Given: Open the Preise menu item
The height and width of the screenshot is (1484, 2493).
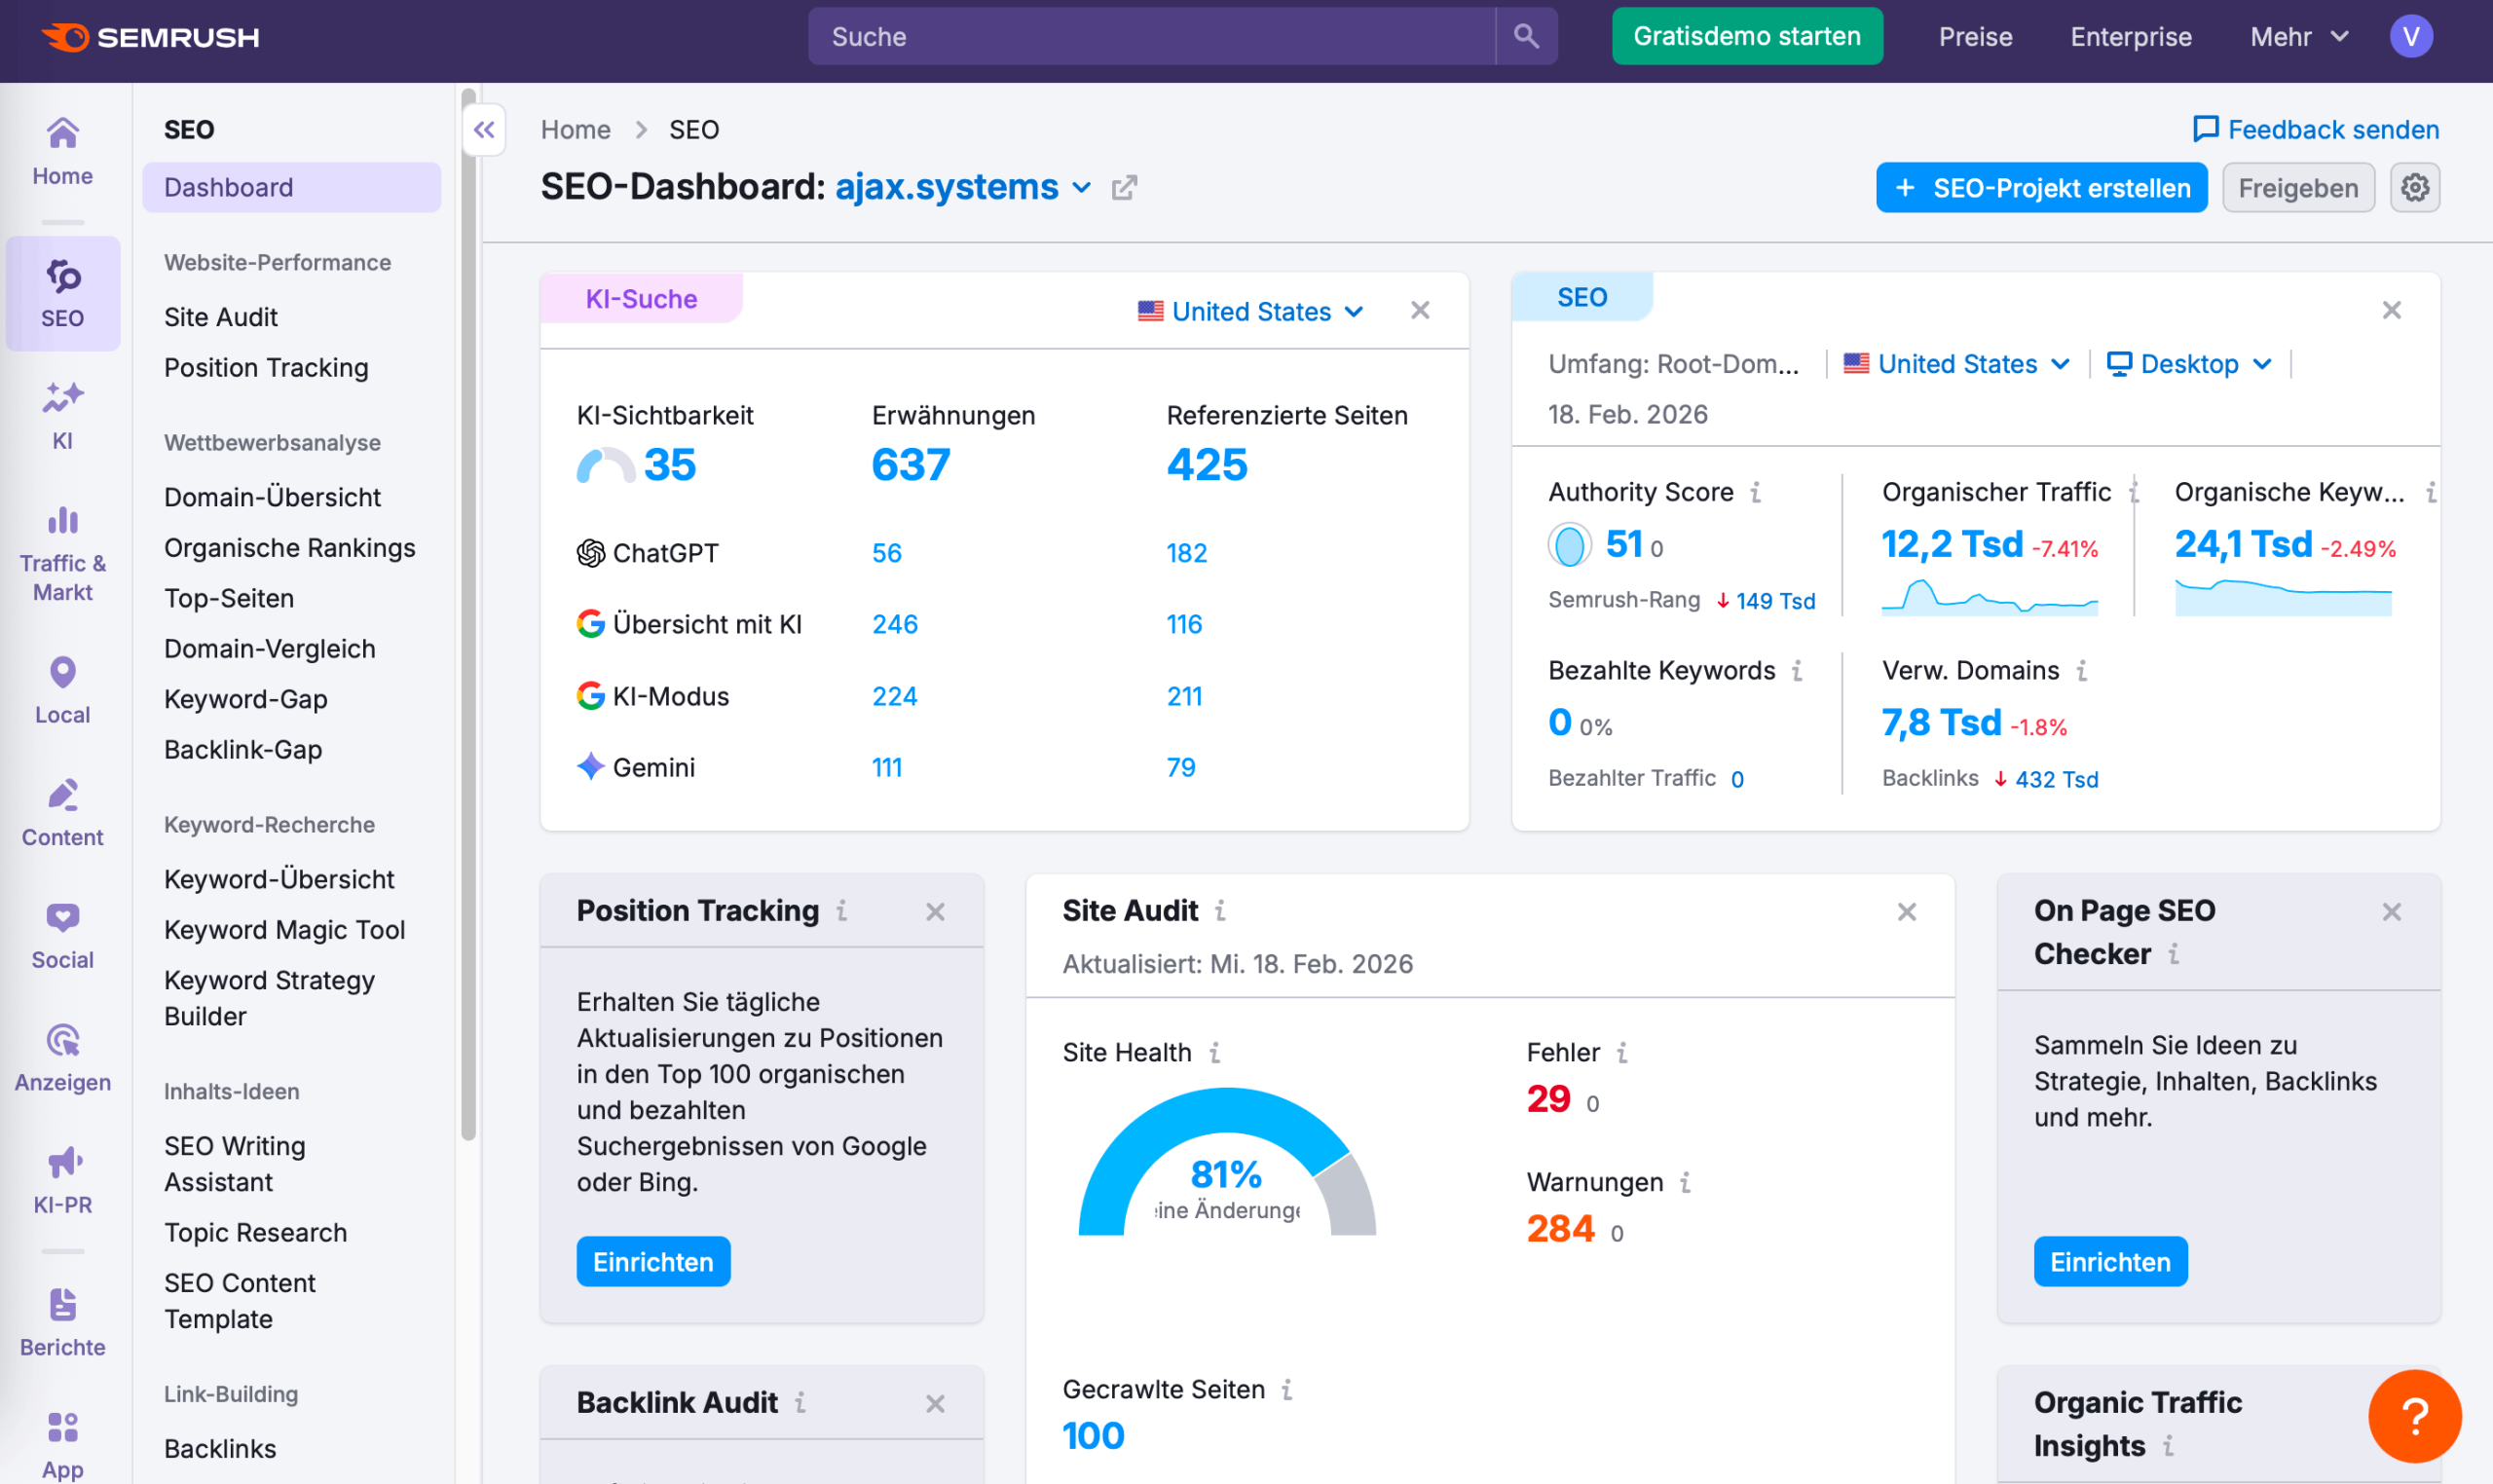Looking at the screenshot, I should (1974, 36).
